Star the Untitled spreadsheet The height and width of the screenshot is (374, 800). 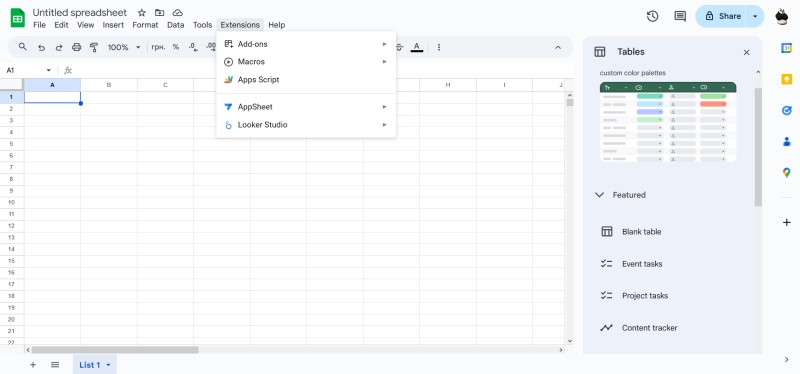coord(142,13)
